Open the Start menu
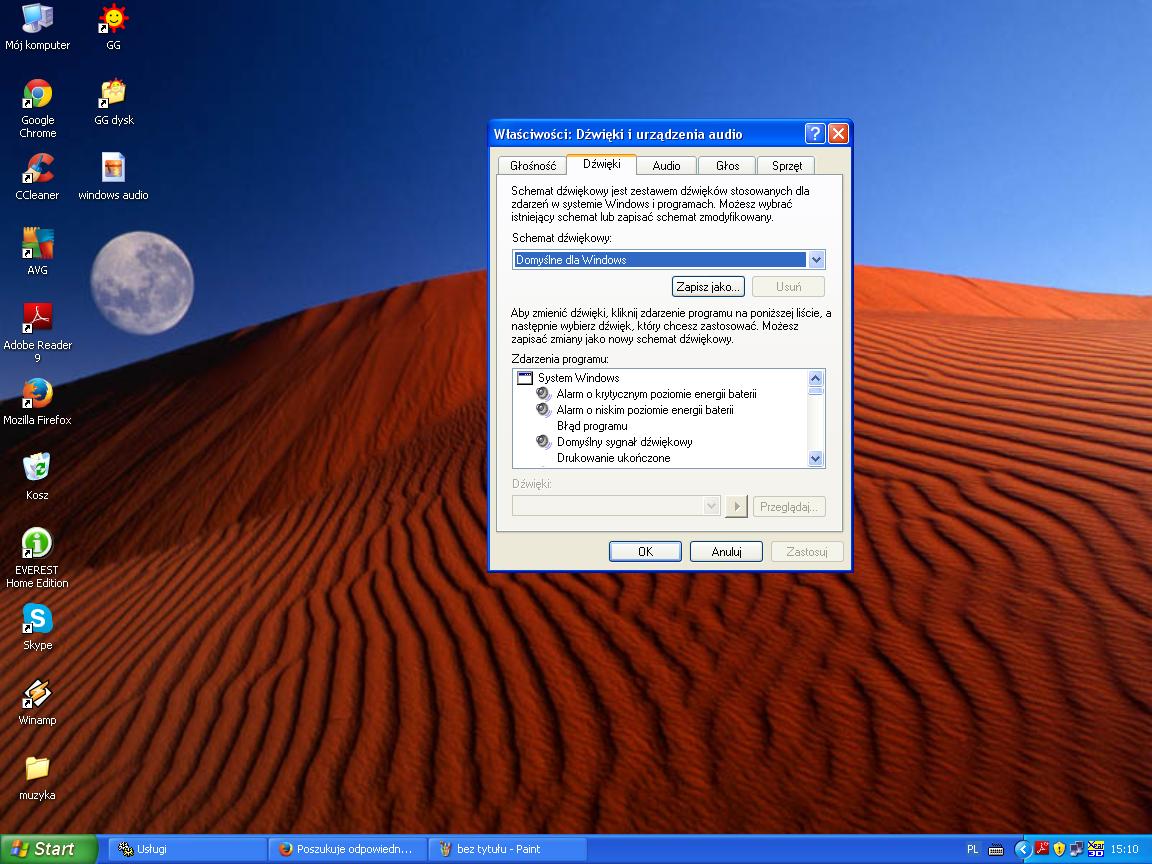This screenshot has height=864, width=1152. tap(48, 849)
